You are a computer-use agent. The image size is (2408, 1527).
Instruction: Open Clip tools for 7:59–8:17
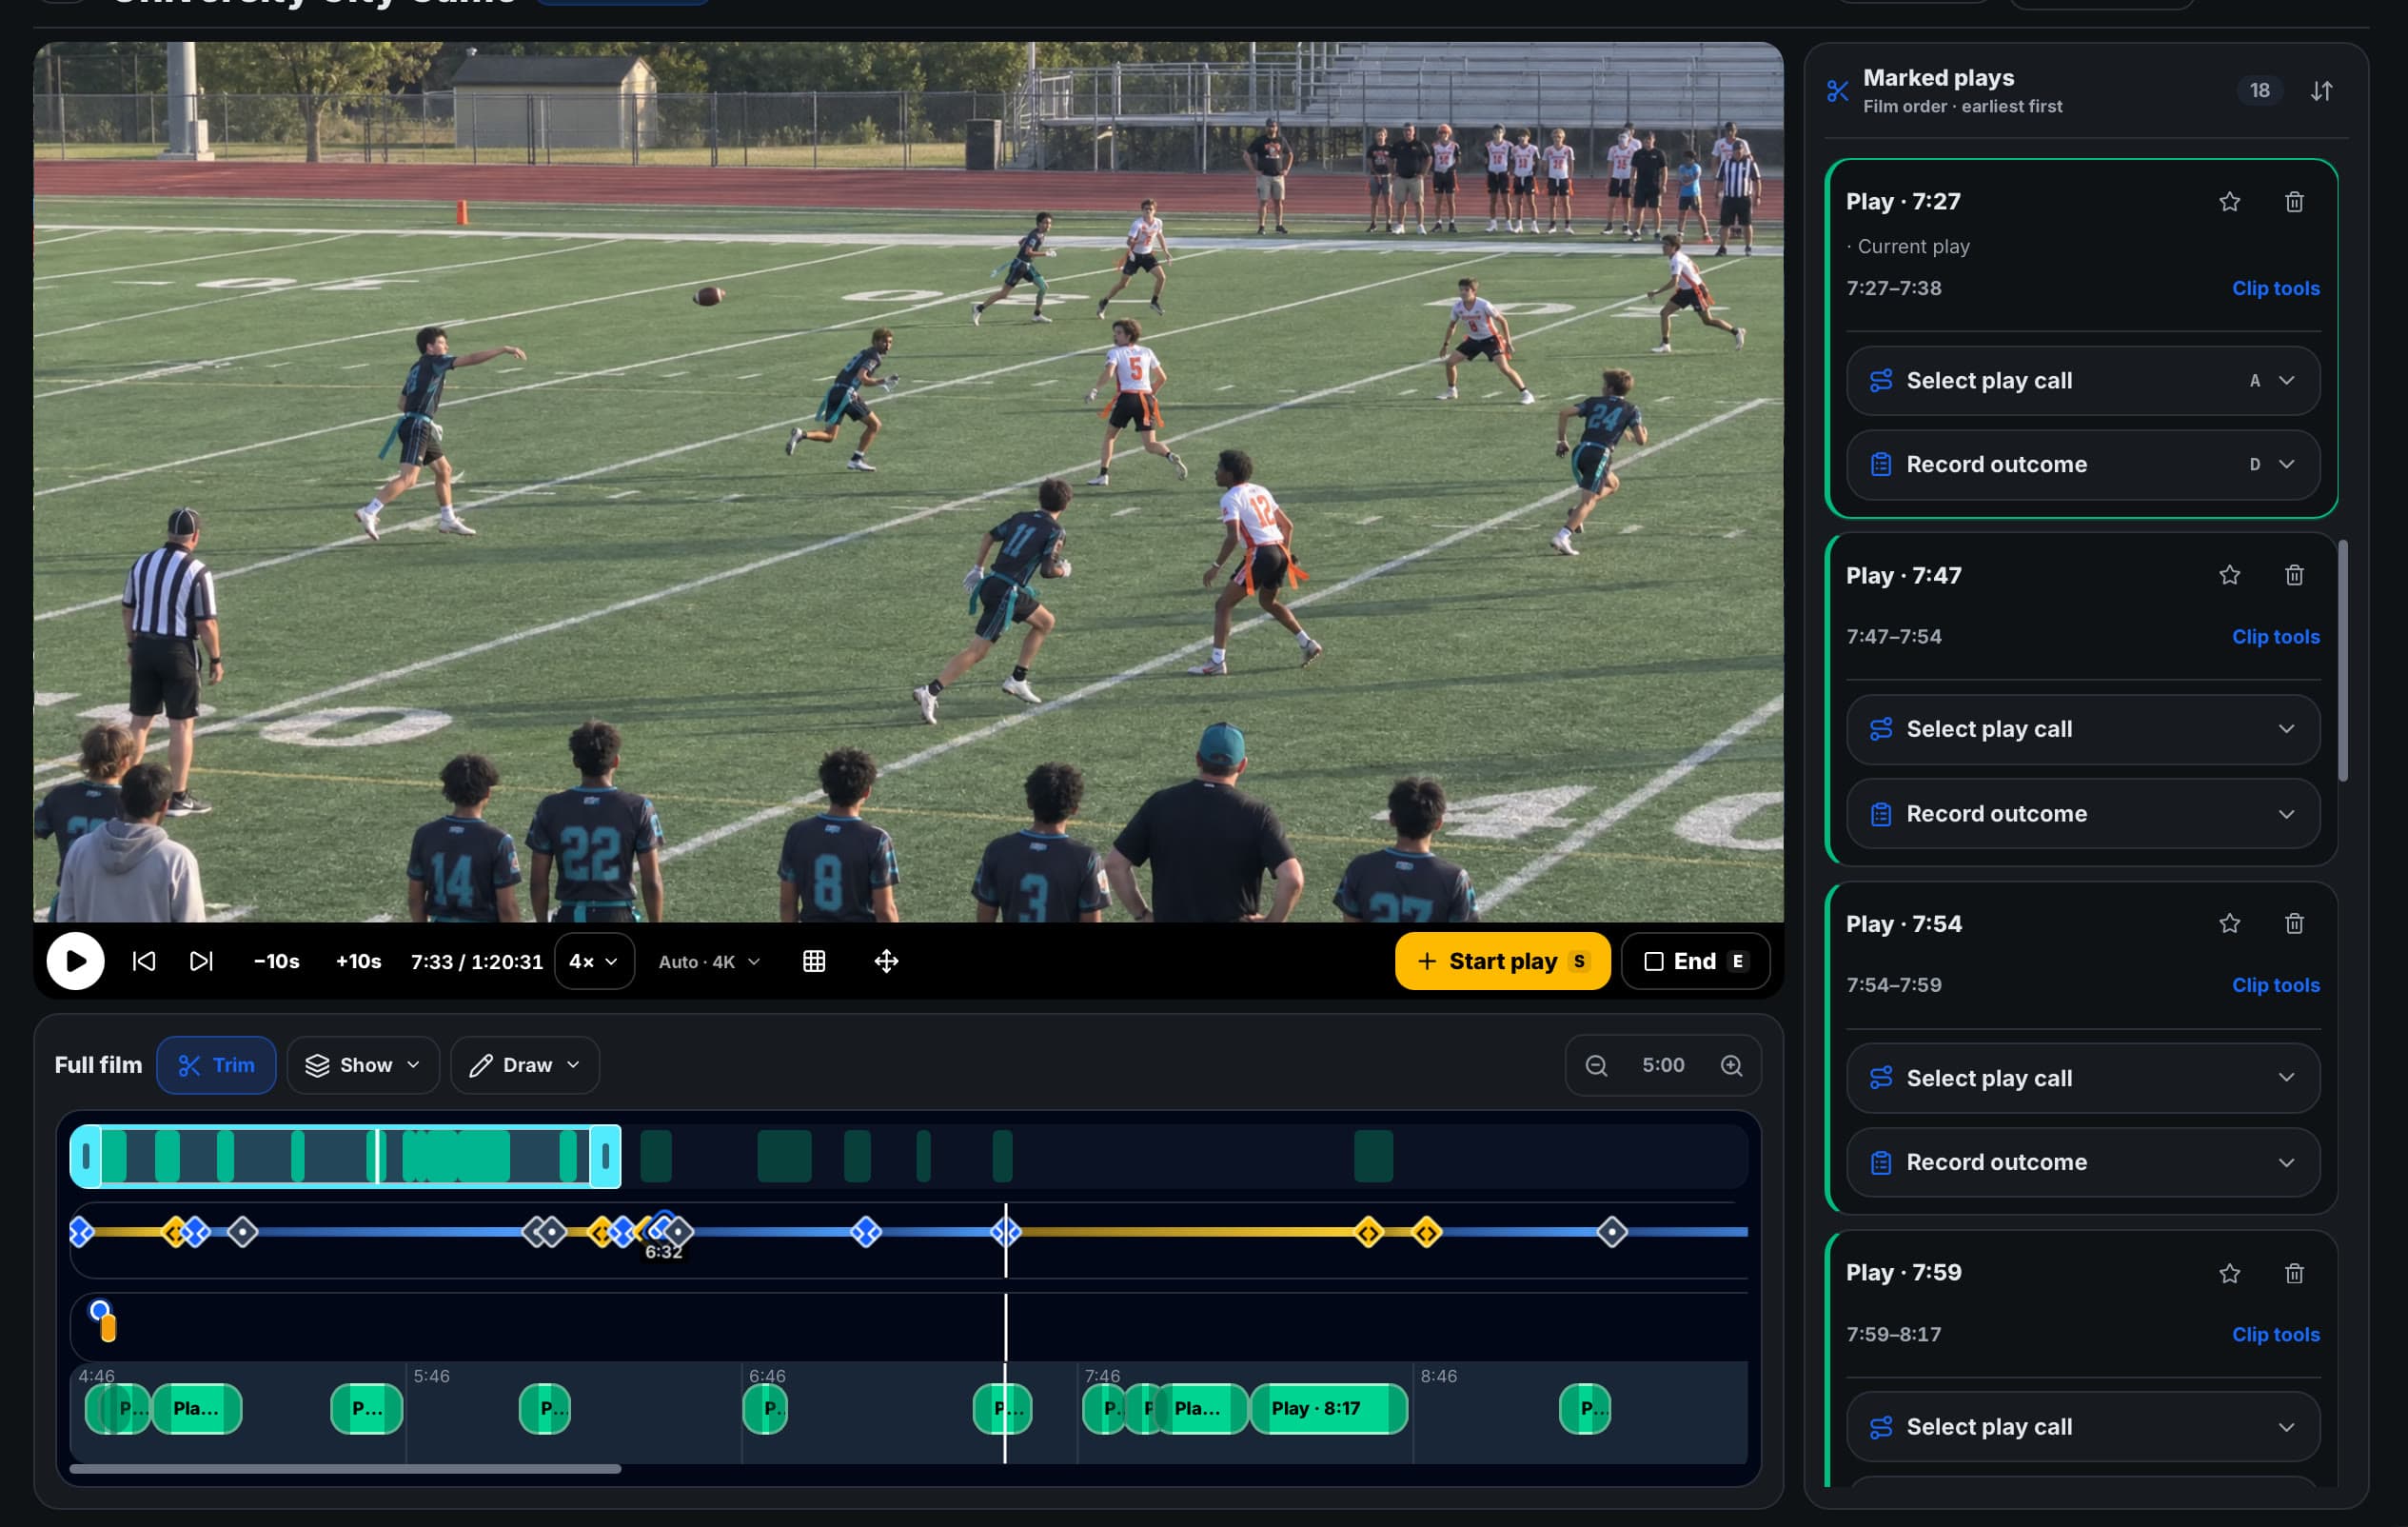[x=2275, y=1334]
